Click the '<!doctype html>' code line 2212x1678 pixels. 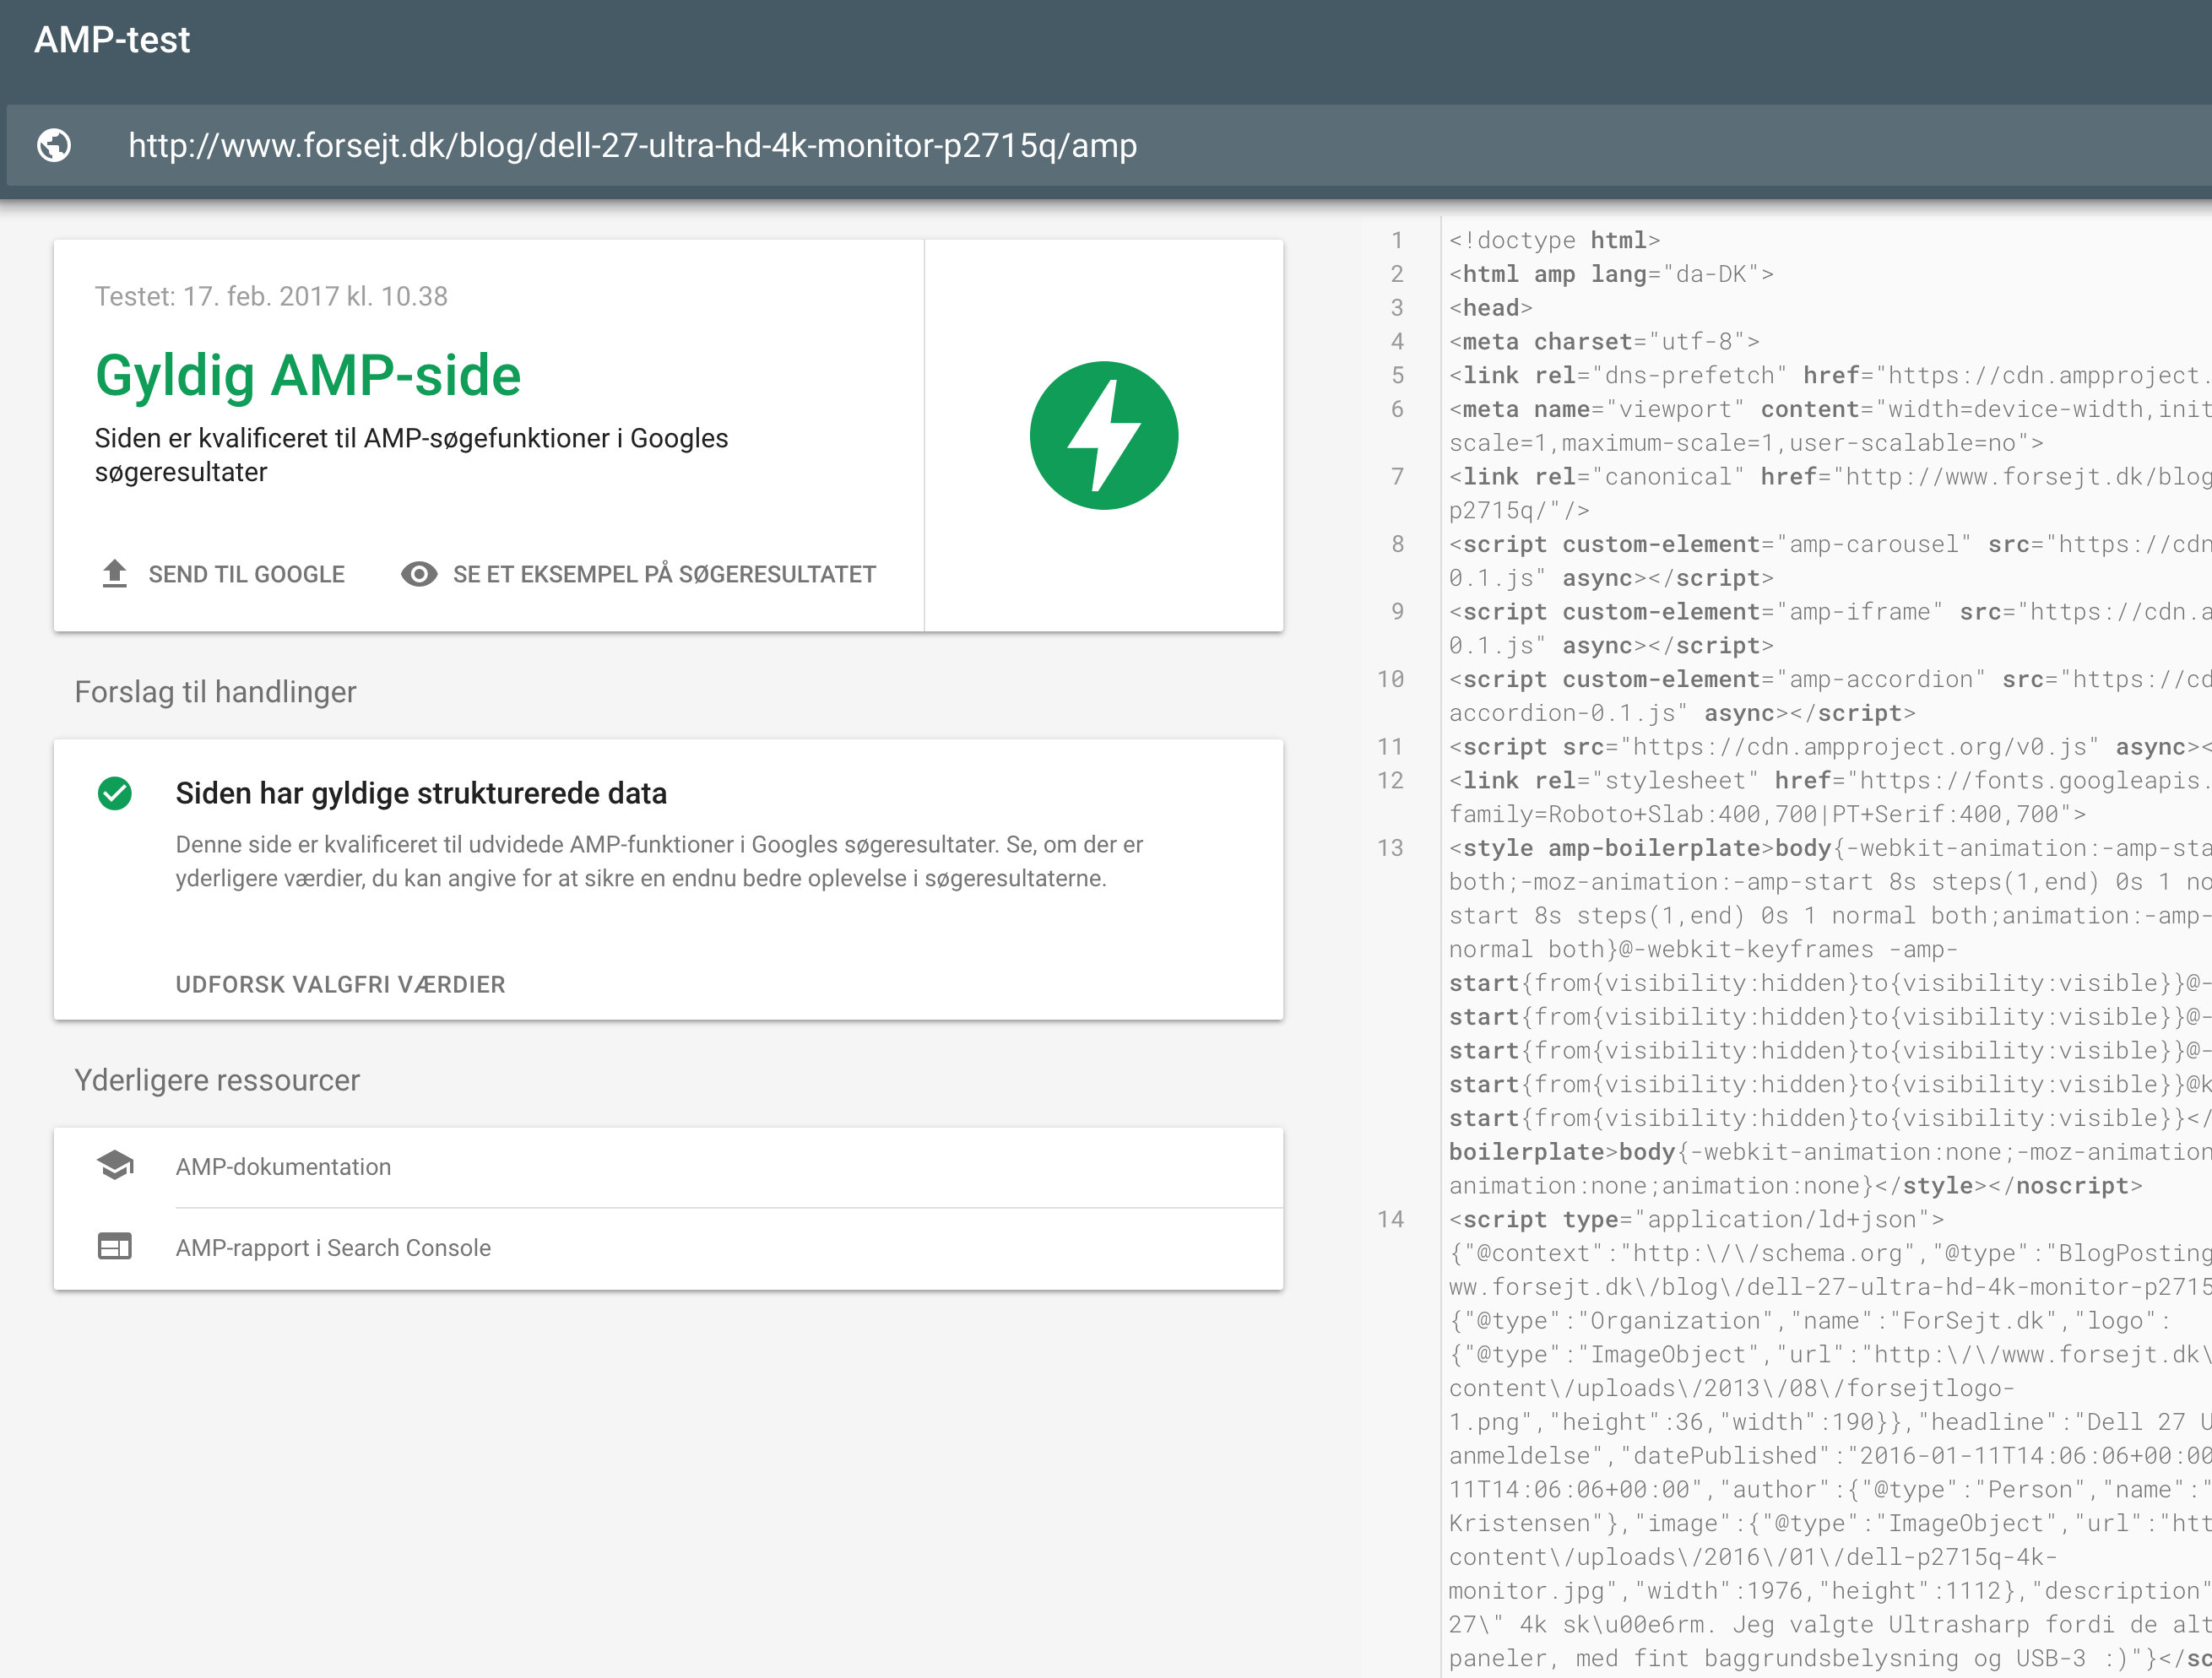(1554, 240)
